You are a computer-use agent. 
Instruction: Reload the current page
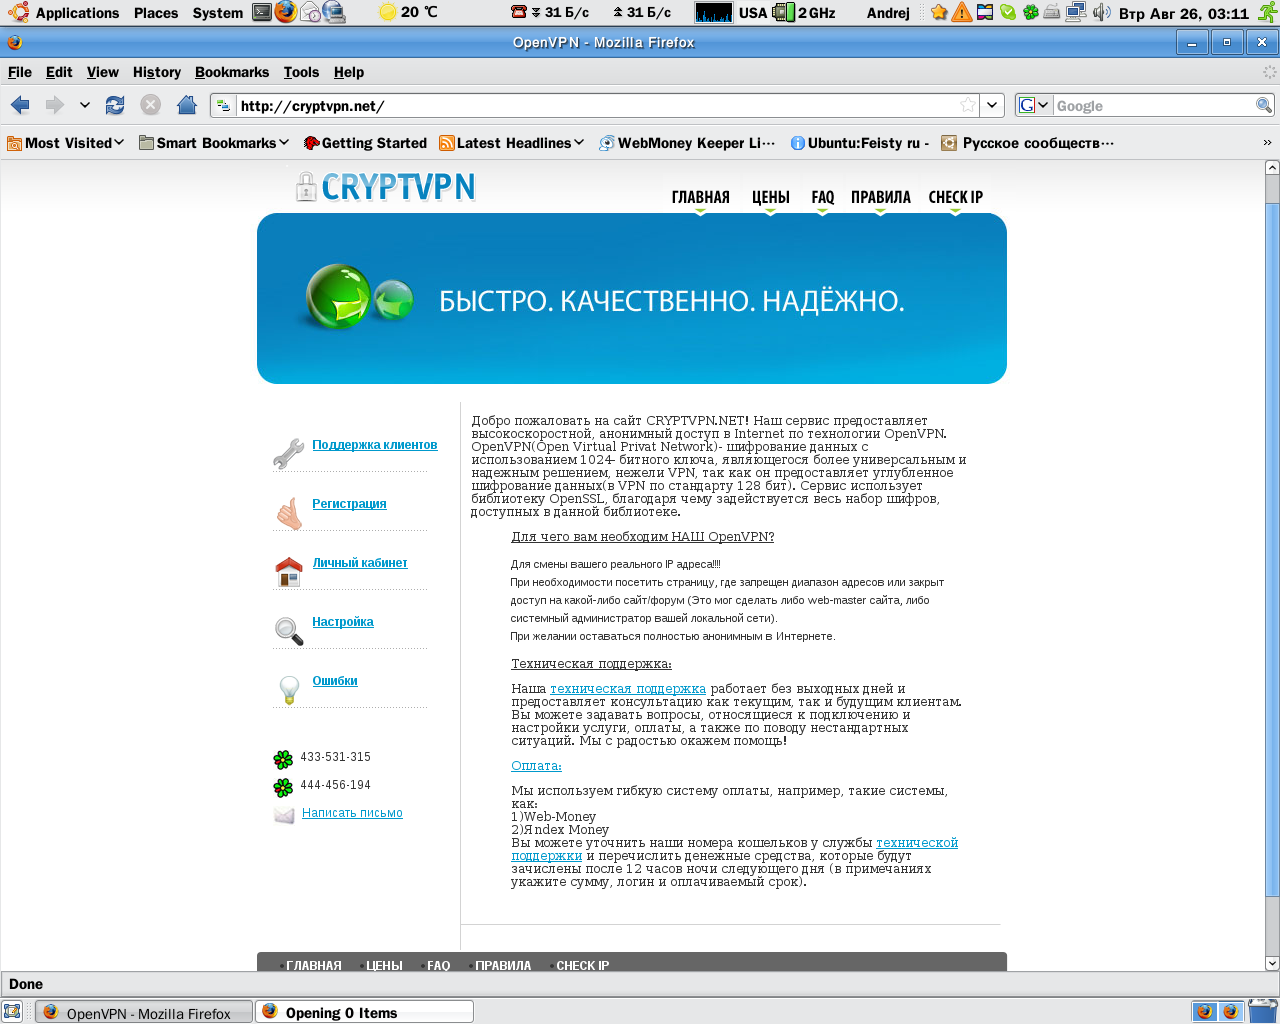pyautogui.click(x=115, y=105)
